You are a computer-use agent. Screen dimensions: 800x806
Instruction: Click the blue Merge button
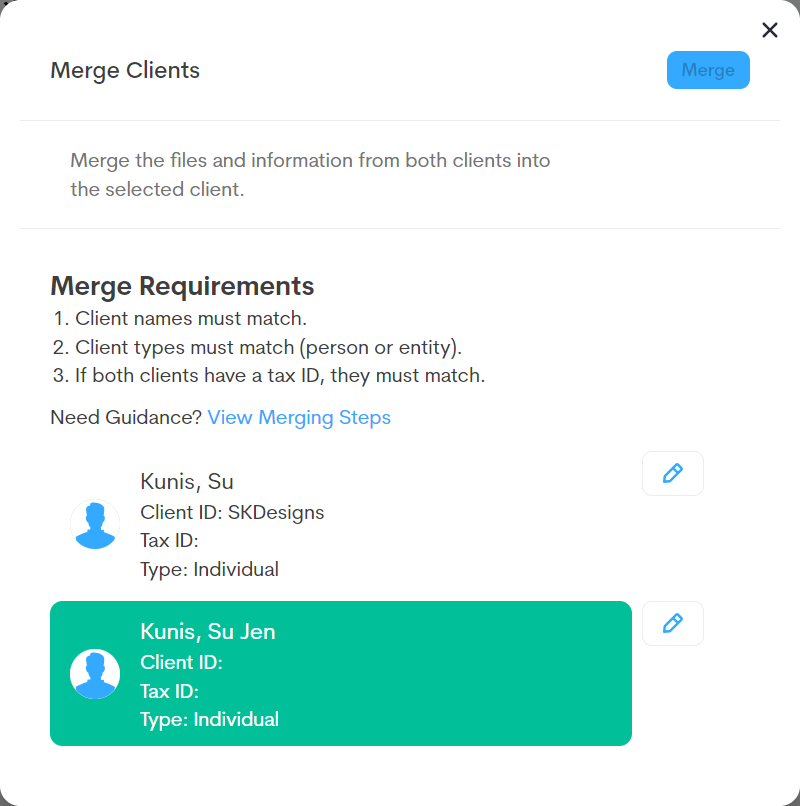[708, 70]
